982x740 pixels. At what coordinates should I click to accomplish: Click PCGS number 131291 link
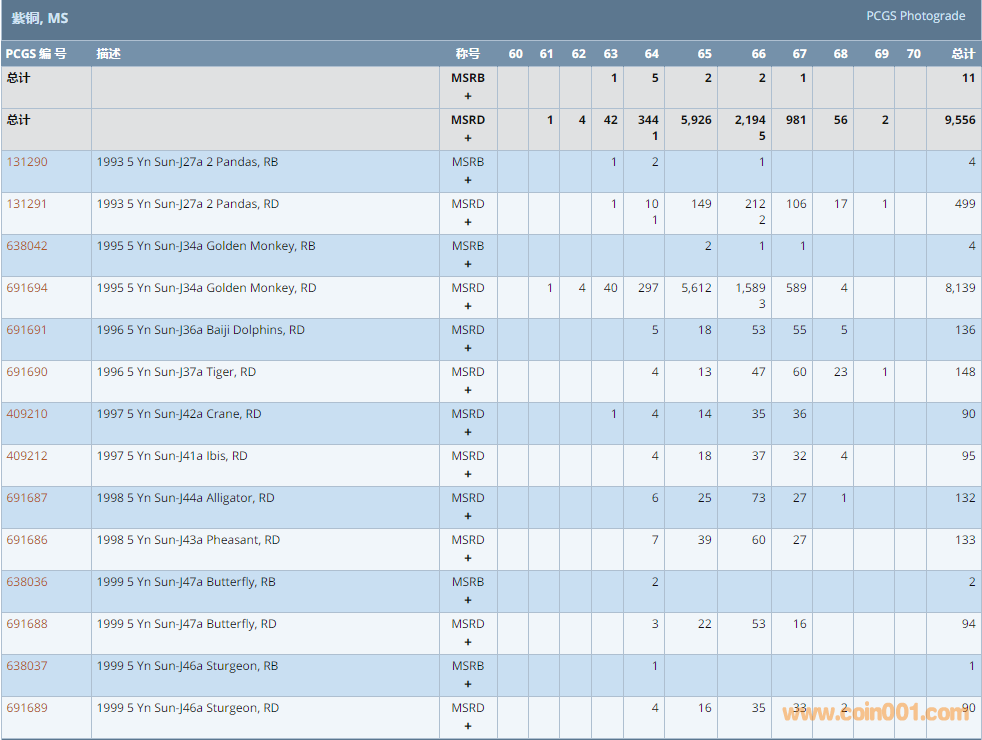pos(27,204)
